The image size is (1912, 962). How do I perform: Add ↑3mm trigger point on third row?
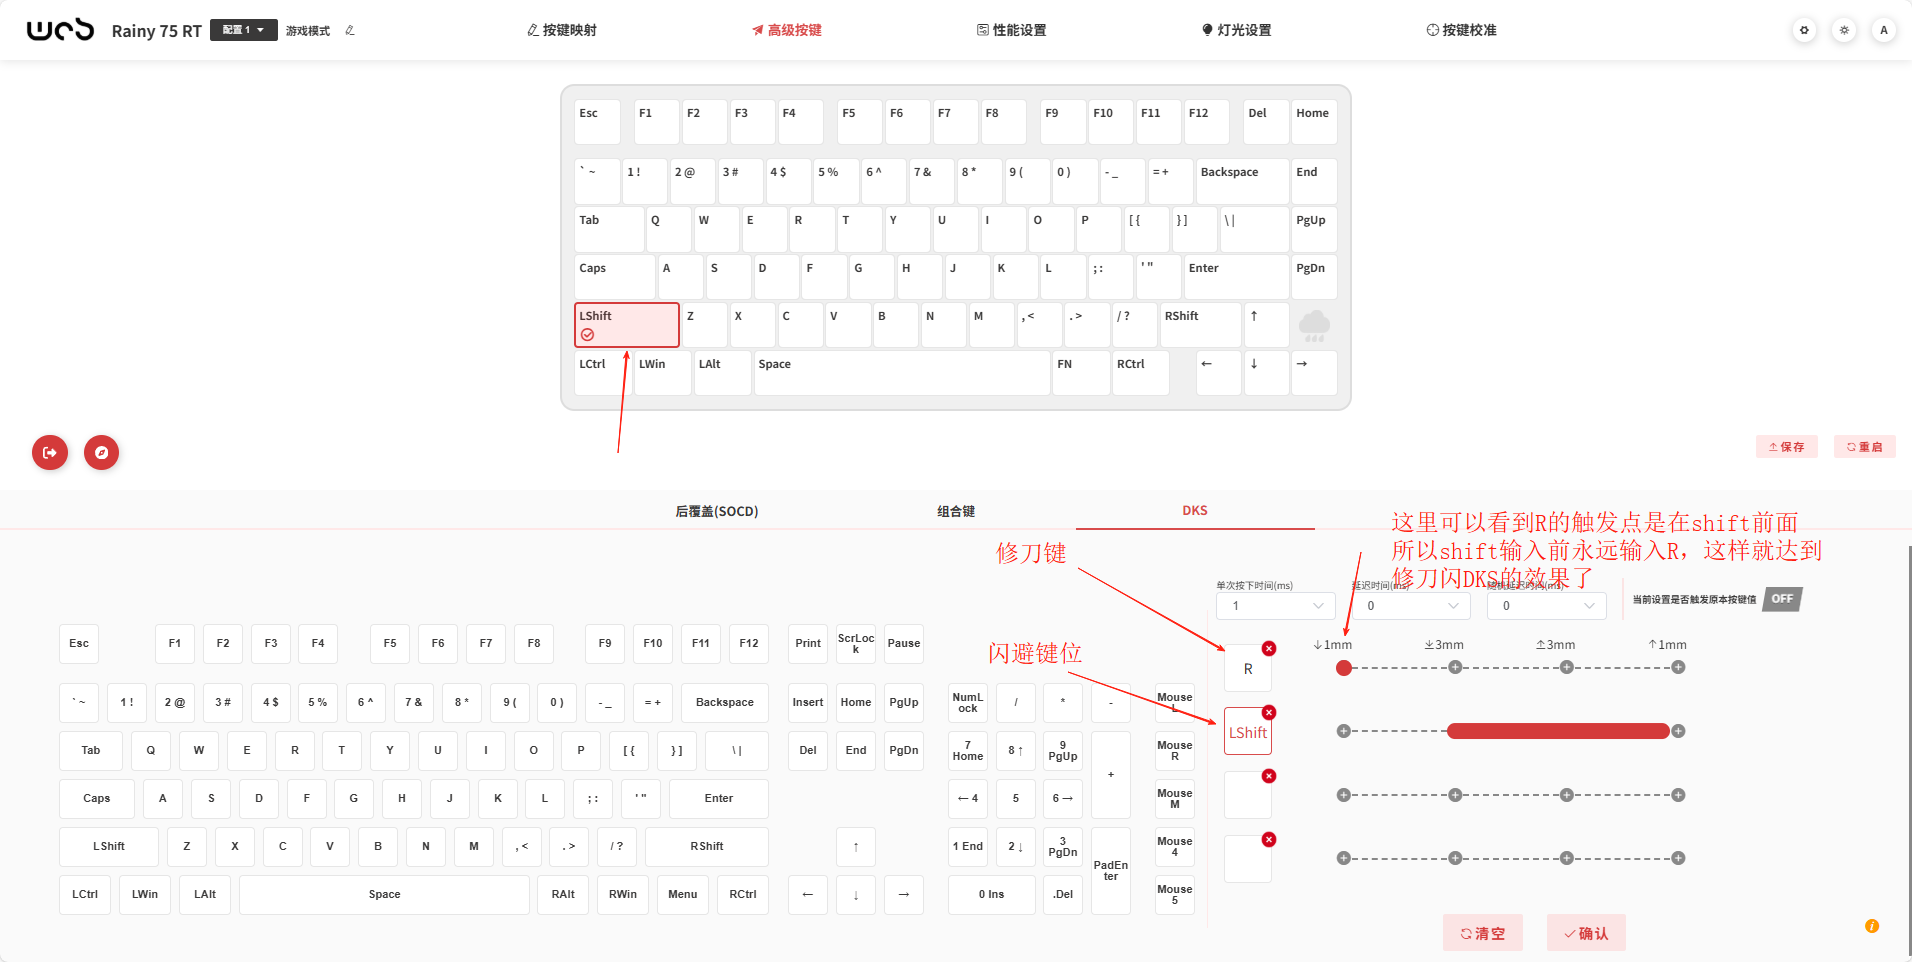click(x=1566, y=795)
